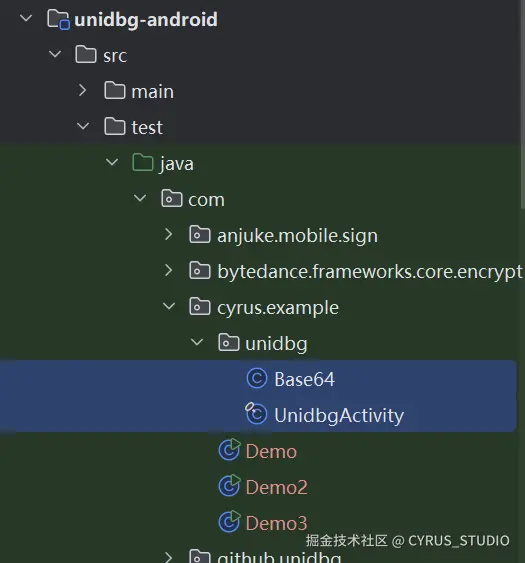Select the unidbg package label
The width and height of the screenshot is (525, 563).
[277, 344]
